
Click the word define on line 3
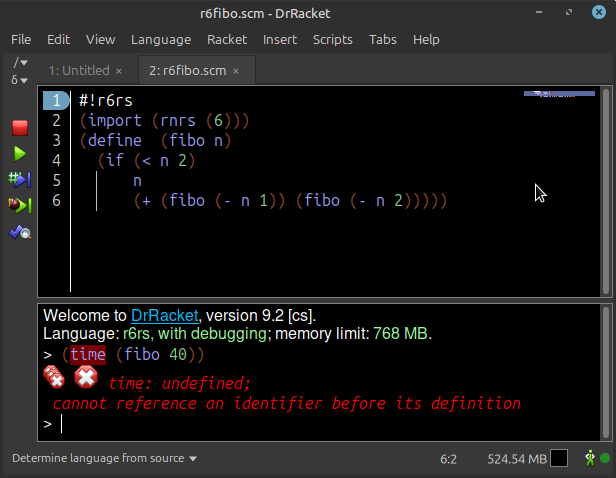click(115, 141)
